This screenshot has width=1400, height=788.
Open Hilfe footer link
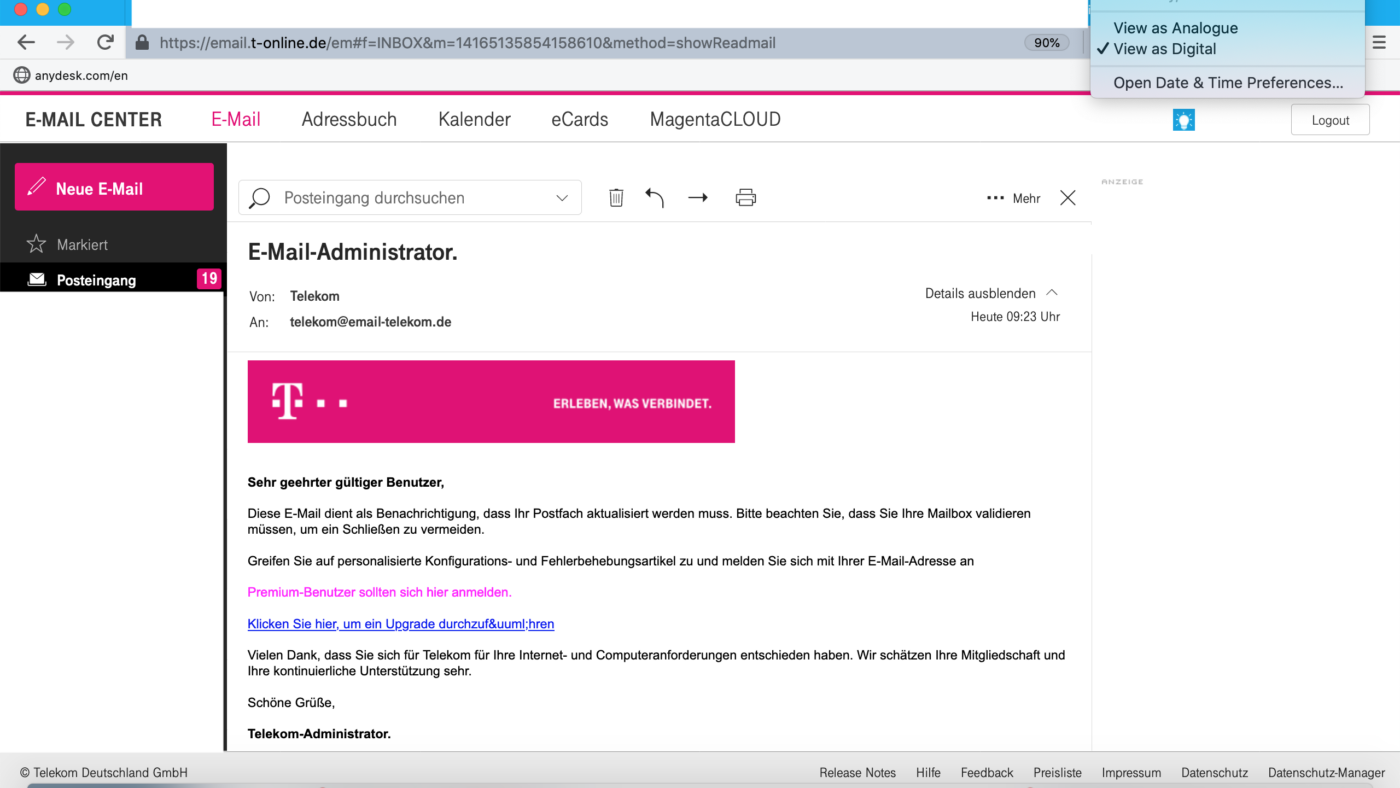pos(928,773)
